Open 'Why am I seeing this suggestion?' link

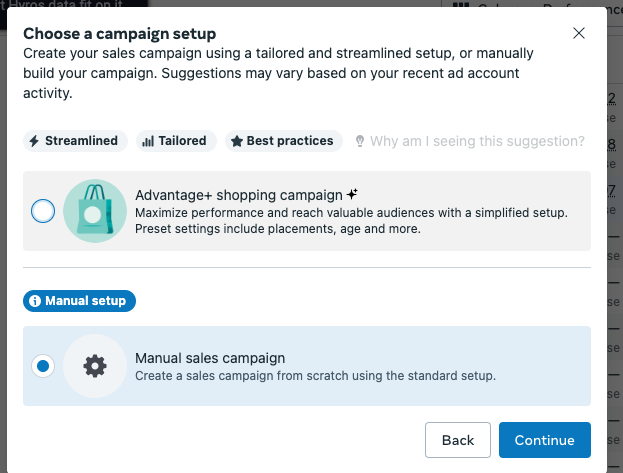click(x=477, y=141)
